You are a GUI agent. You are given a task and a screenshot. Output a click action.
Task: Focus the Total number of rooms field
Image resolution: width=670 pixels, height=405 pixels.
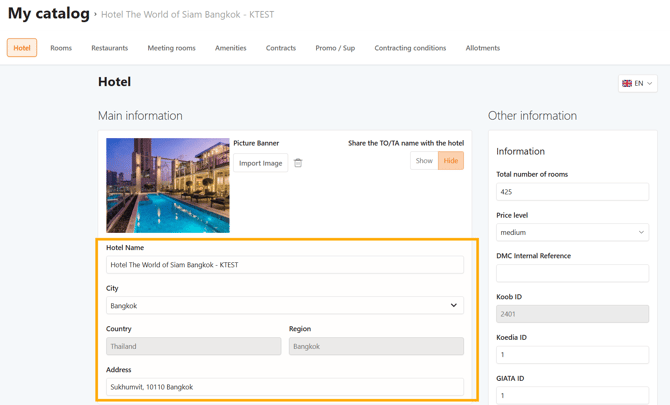572,191
